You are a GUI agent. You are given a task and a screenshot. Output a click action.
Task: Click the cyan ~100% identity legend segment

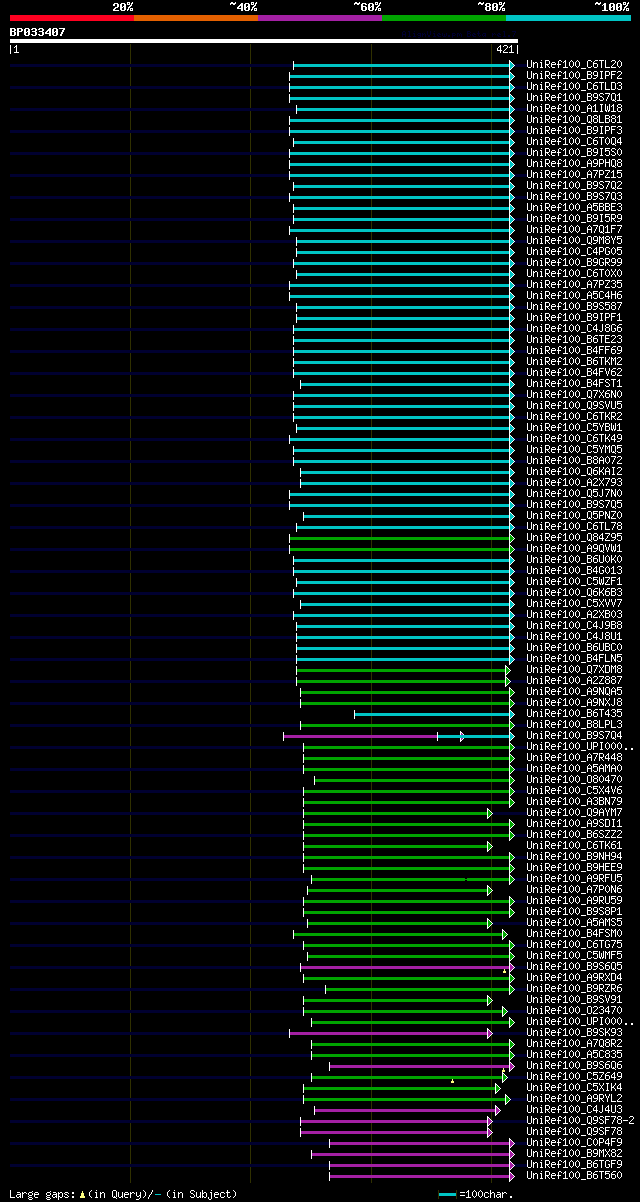coord(568,18)
